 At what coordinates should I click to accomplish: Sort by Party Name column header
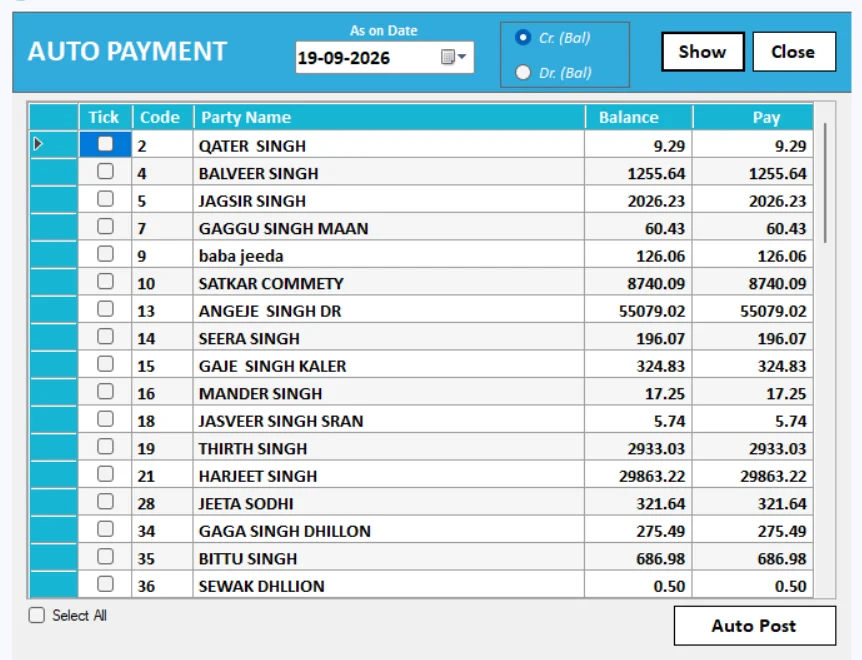tap(389, 117)
